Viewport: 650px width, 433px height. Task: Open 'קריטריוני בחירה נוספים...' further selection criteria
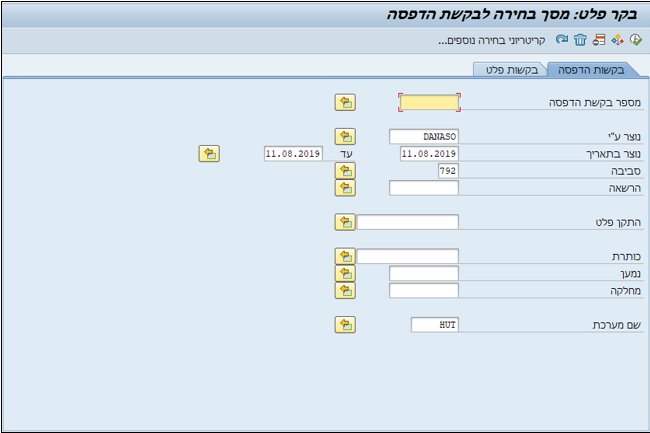(492, 41)
